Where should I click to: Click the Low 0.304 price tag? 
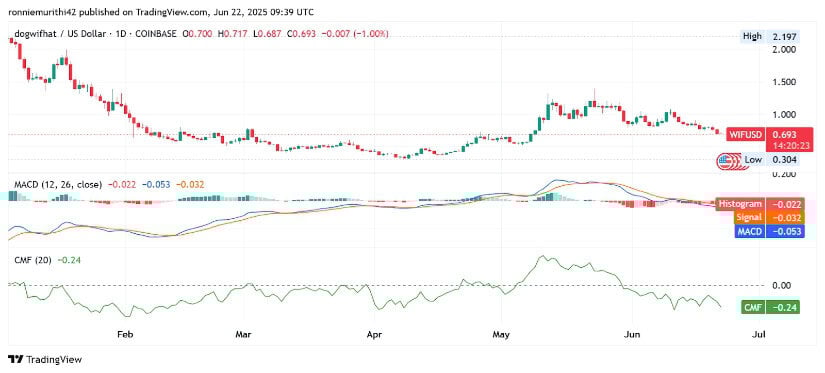(770, 159)
